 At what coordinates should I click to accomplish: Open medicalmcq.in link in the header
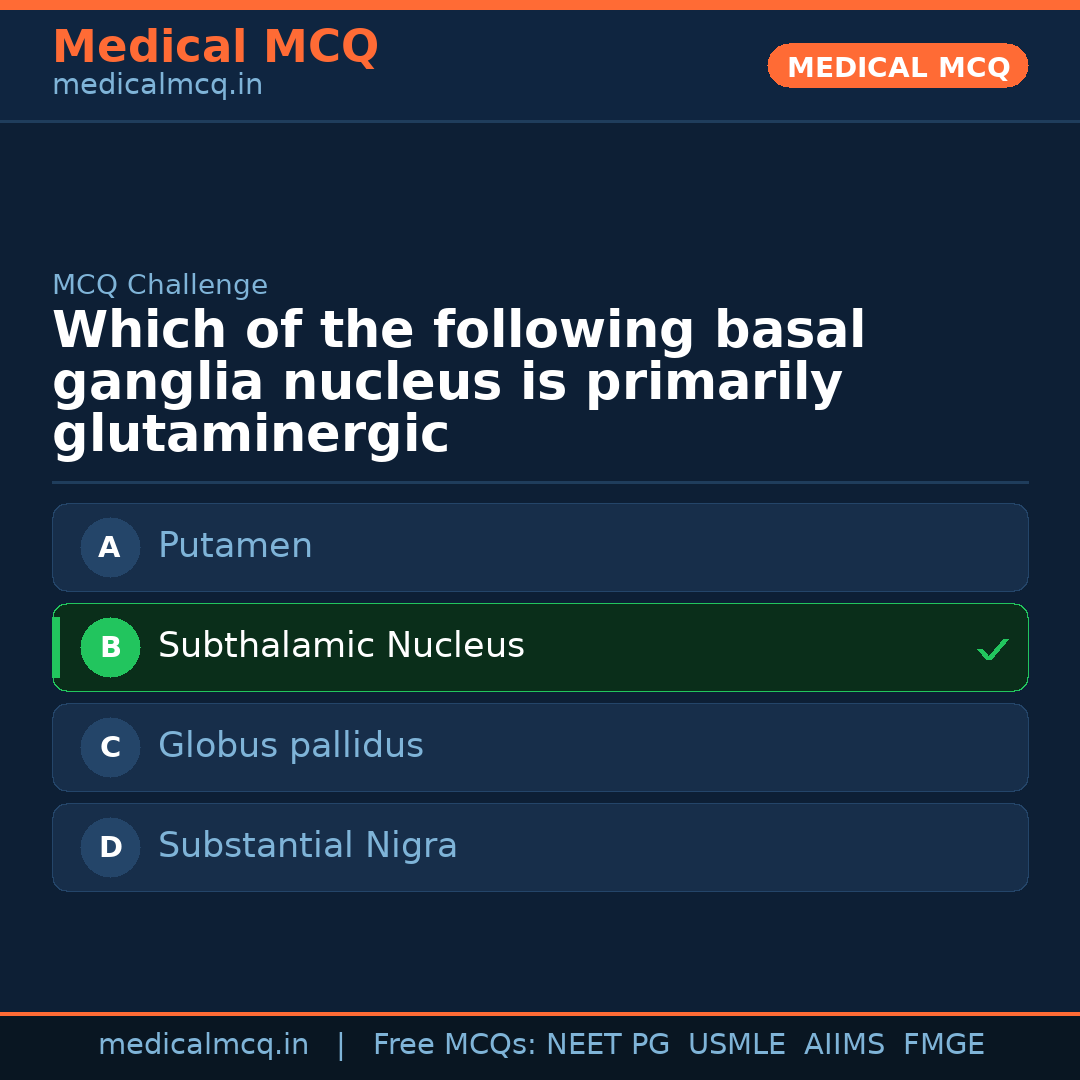pos(157,84)
